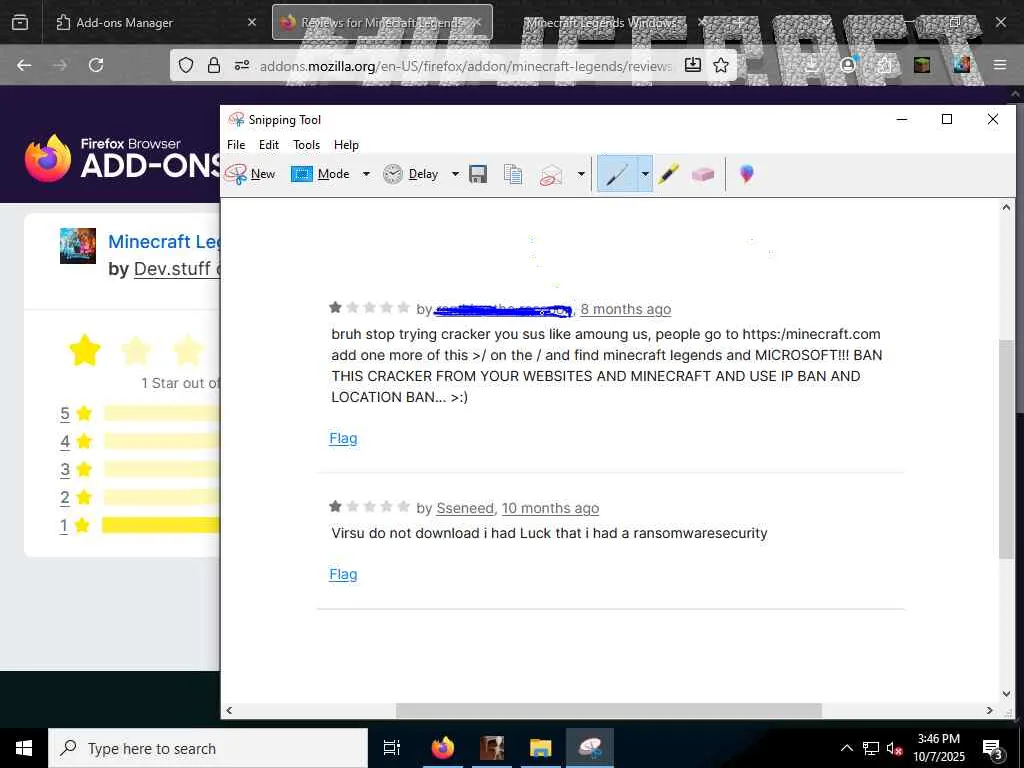Screen dimensions: 1024x768
Task: Bookmark this page with star icon
Action: click(x=721, y=65)
